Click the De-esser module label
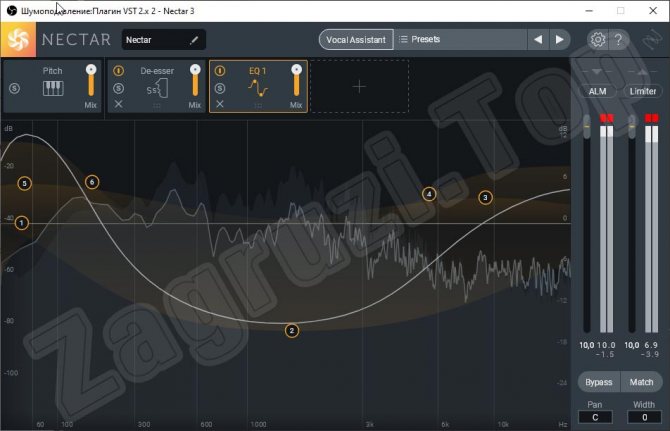Viewport: 670px width, 431px height. pyautogui.click(x=157, y=71)
